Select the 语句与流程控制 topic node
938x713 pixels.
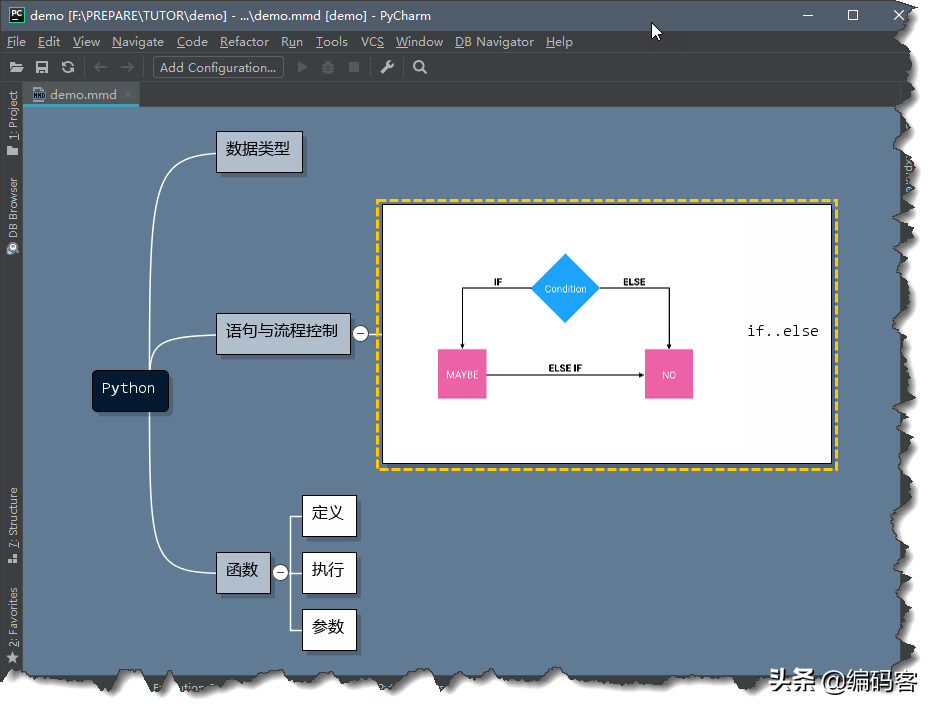coord(283,334)
